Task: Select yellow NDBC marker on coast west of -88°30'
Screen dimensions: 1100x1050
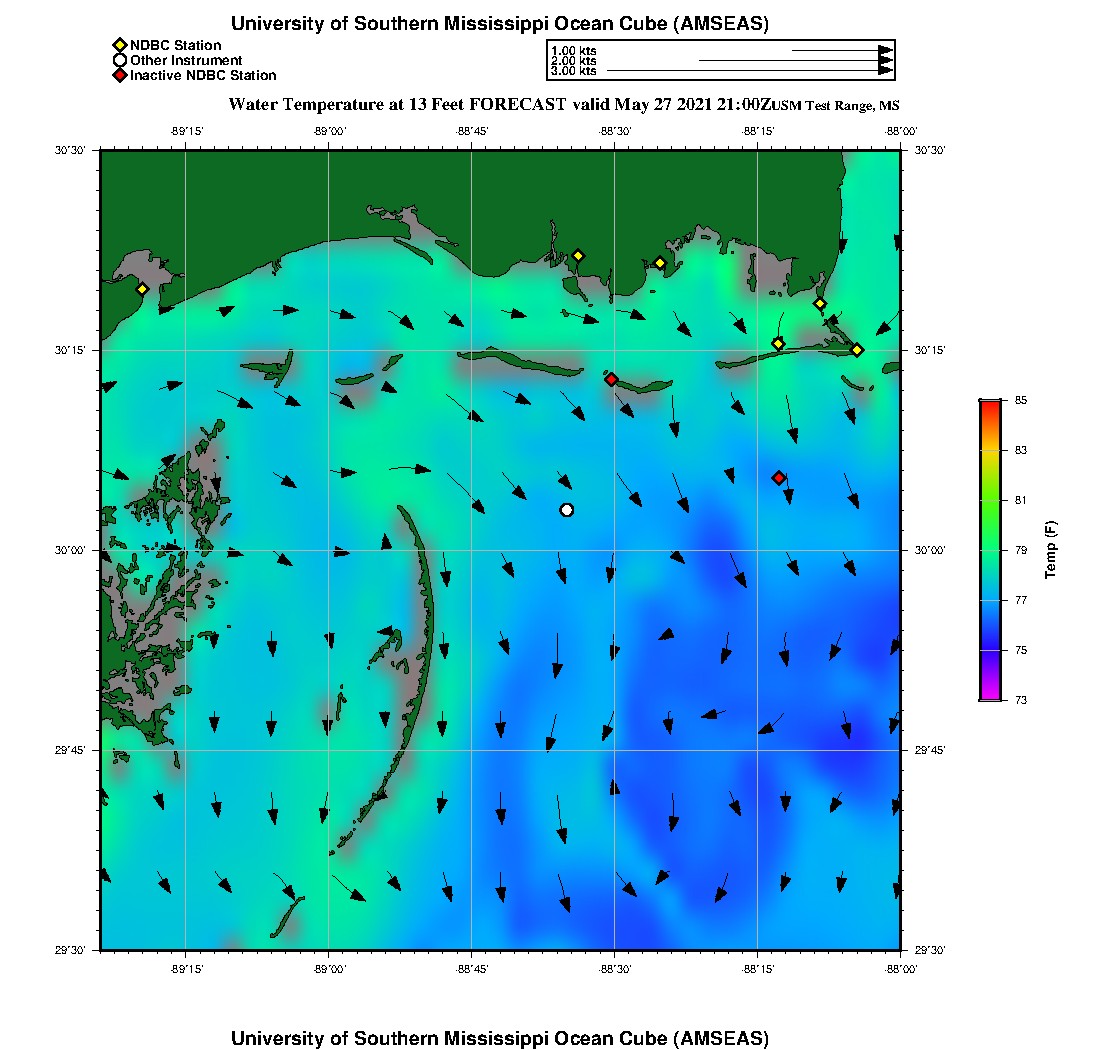Action: [578, 256]
